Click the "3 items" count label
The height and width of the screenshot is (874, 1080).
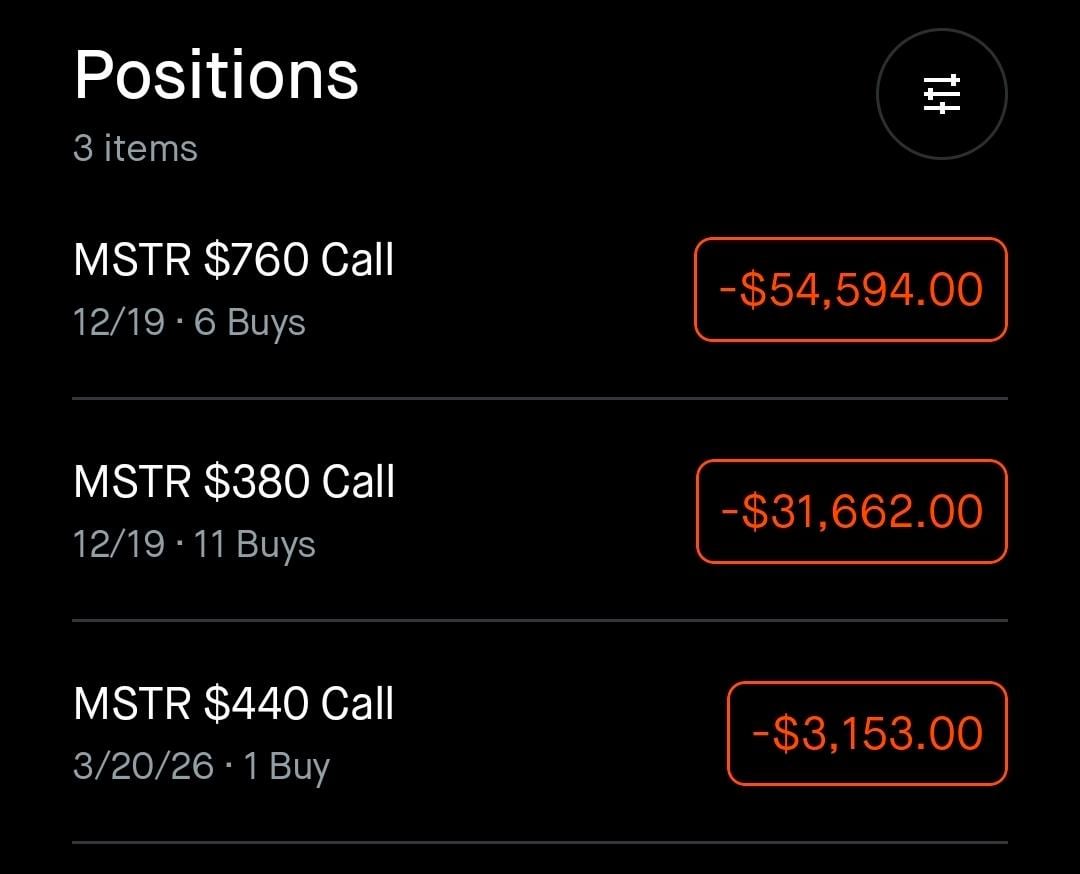[135, 148]
